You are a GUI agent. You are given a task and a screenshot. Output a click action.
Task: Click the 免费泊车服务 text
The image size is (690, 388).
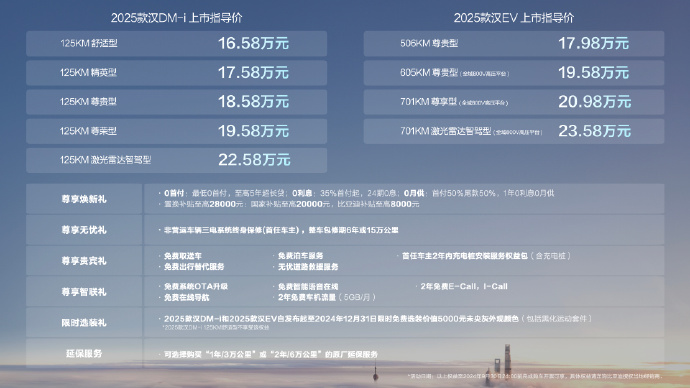point(301,256)
